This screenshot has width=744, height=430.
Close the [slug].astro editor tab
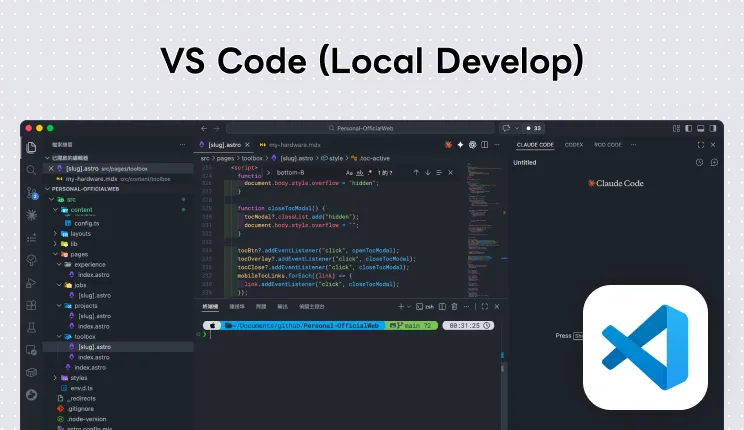coord(247,145)
